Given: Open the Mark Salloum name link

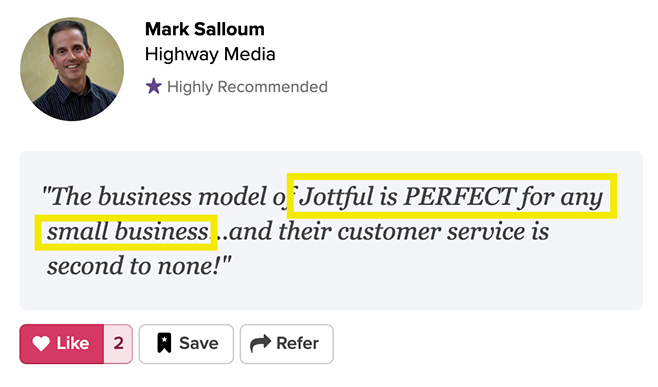Looking at the screenshot, I should [205, 29].
